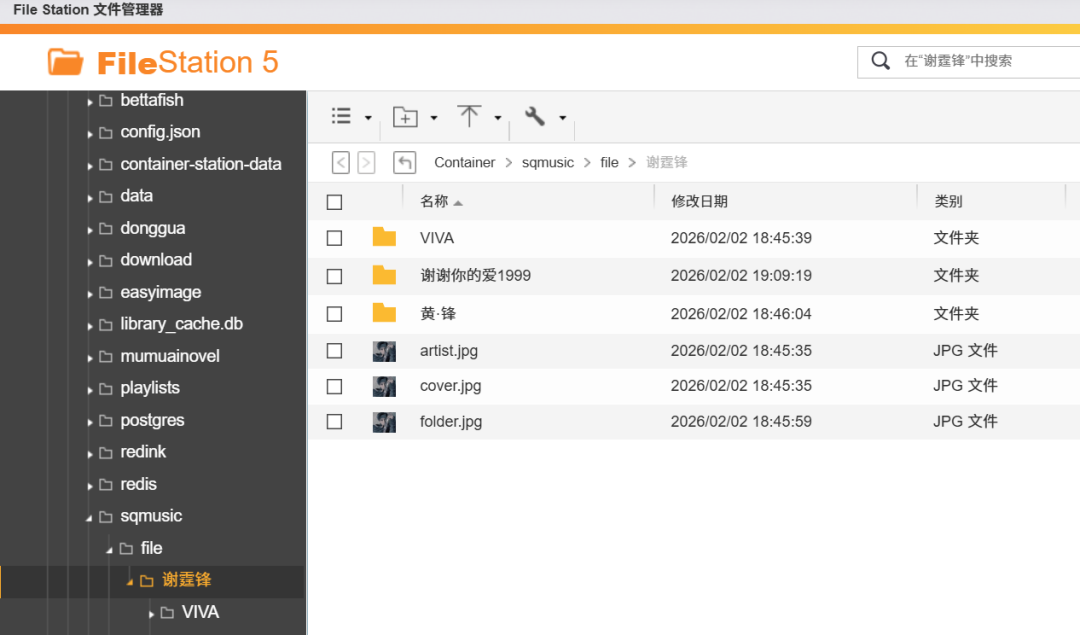Toggle the select-all header checkbox
The height and width of the screenshot is (635, 1080).
(335, 202)
